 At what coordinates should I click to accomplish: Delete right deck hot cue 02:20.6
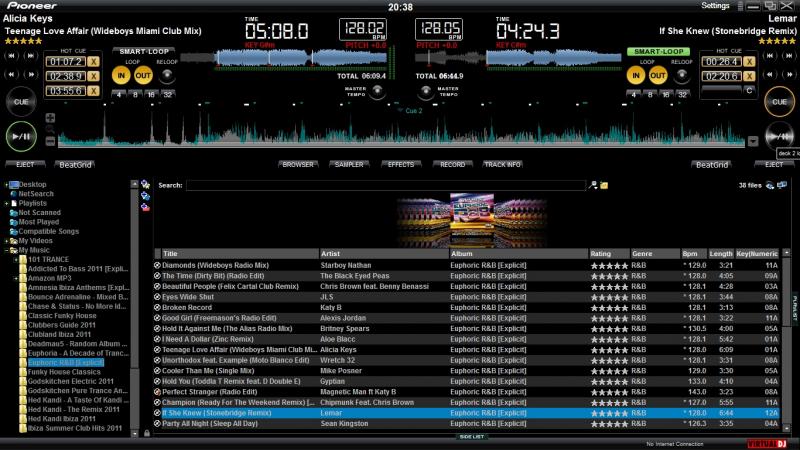click(748, 76)
